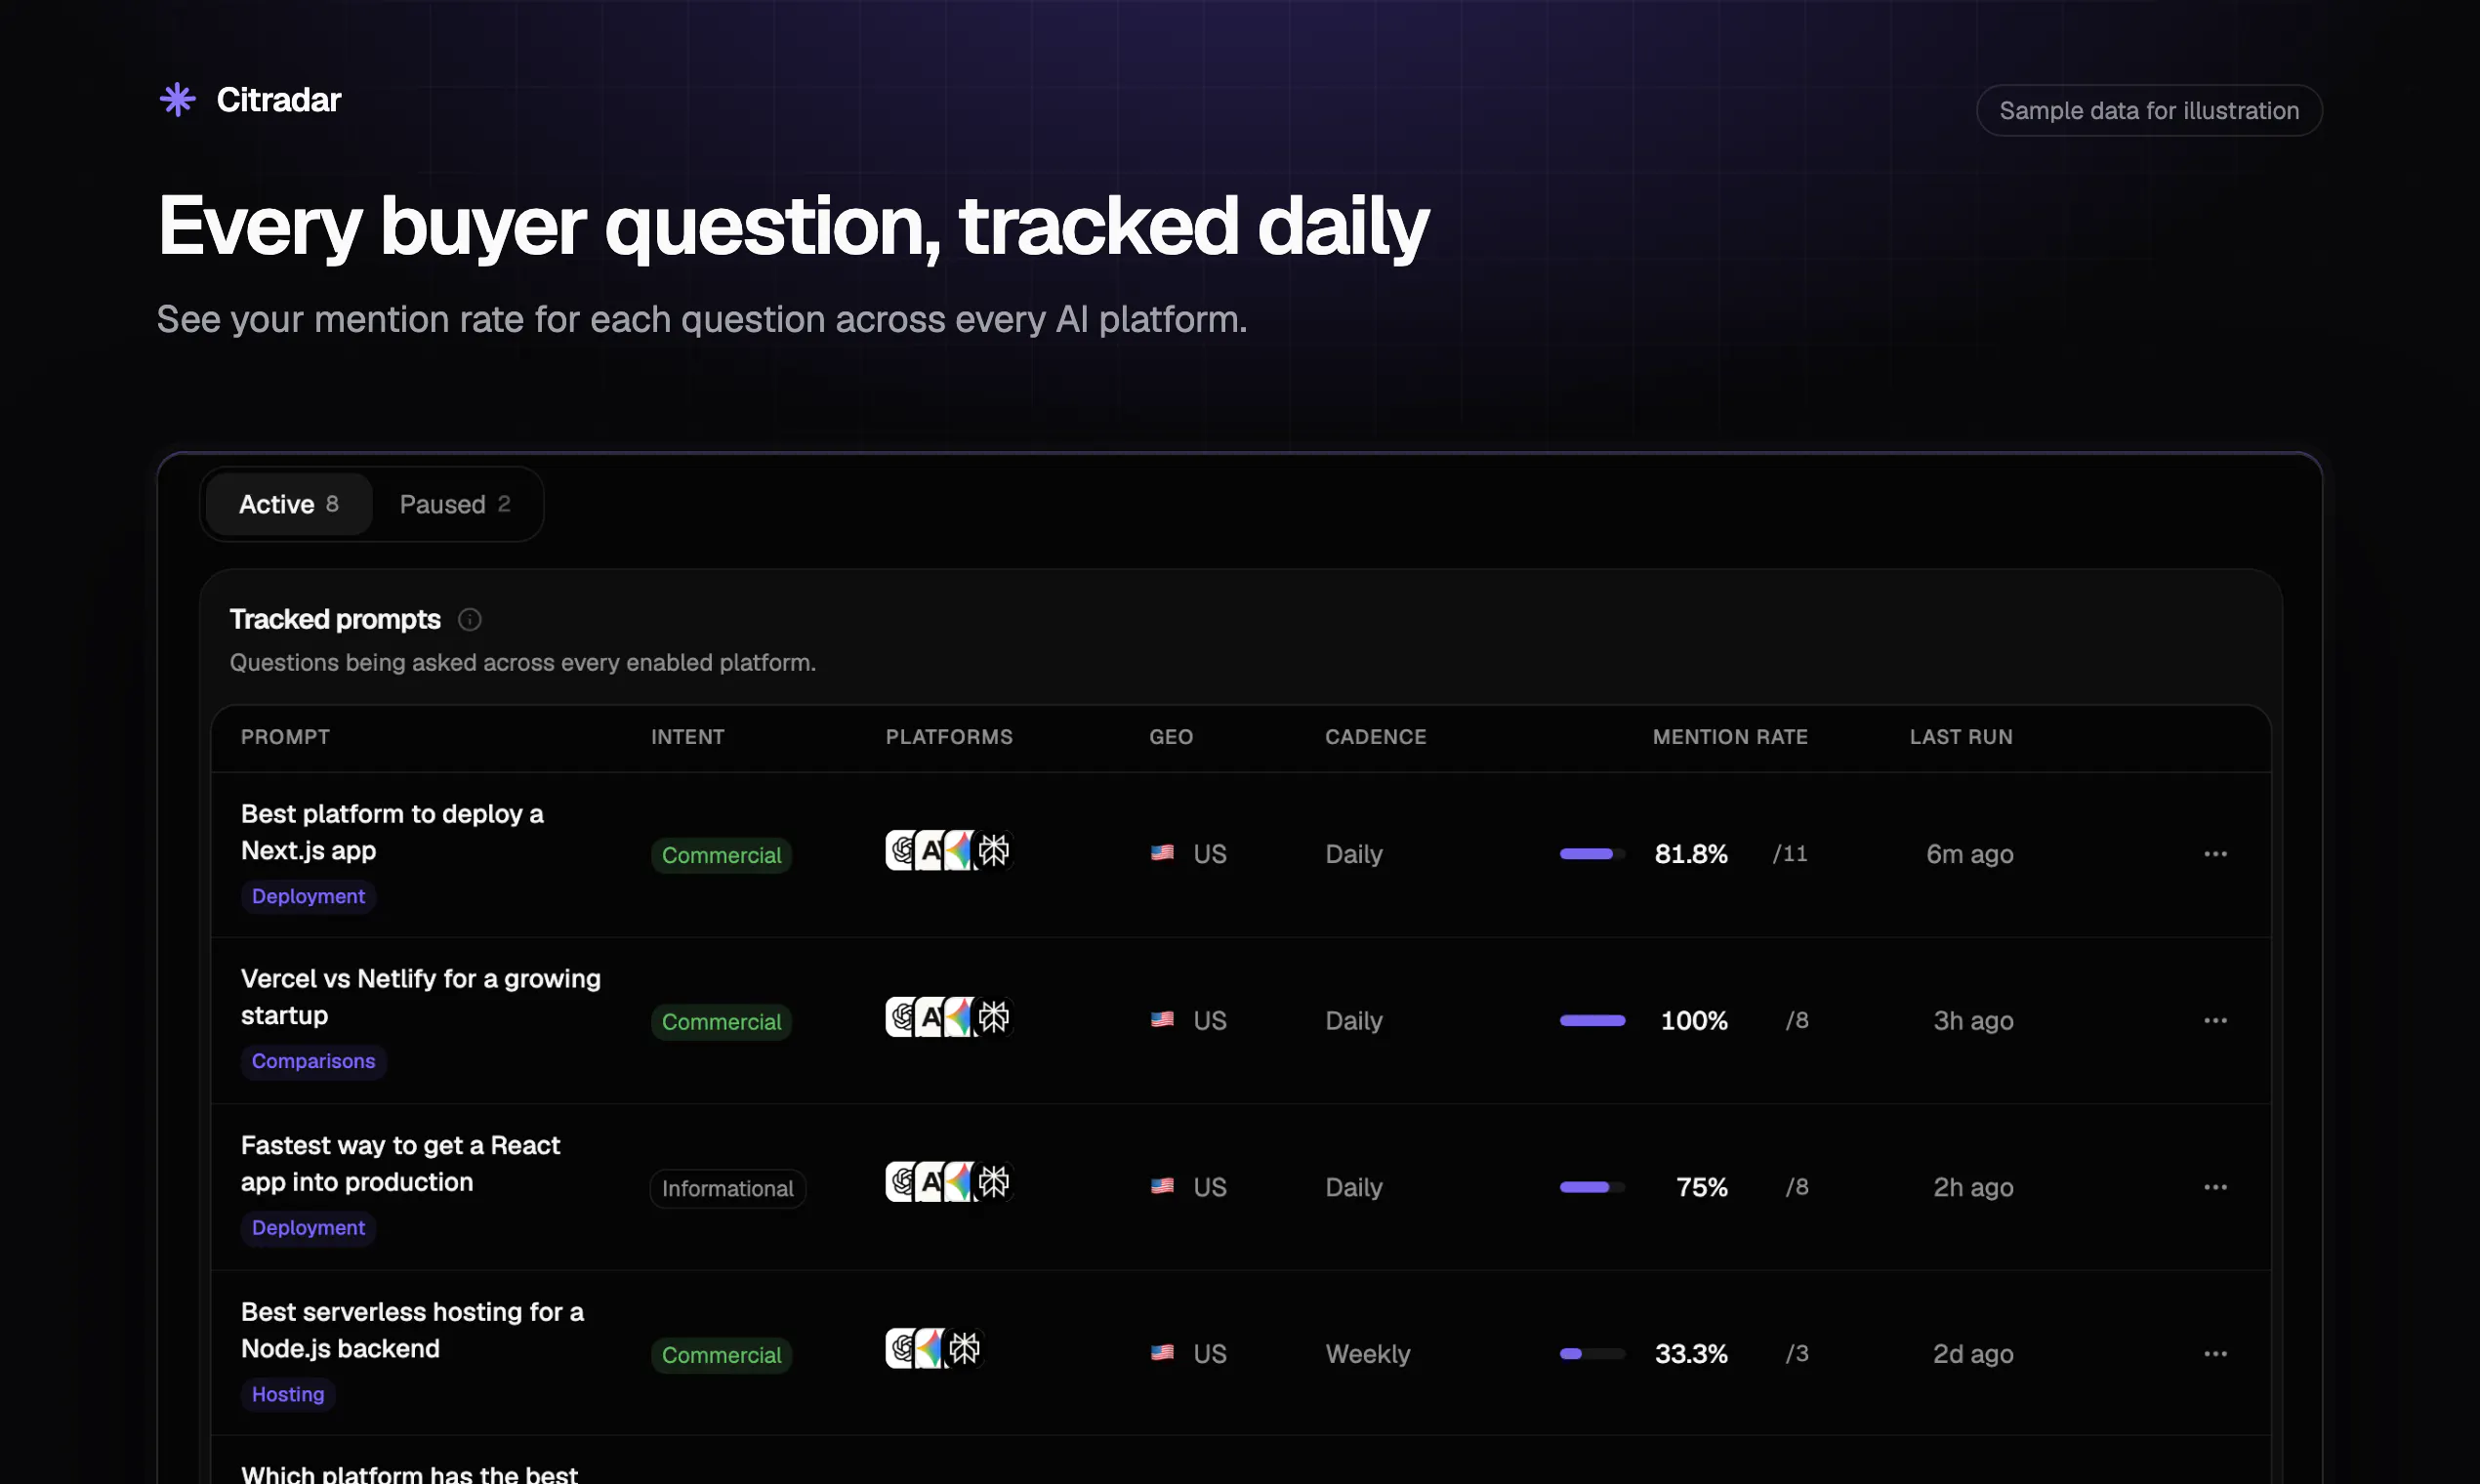Click the Sample data for illustration badge
The width and height of the screenshot is (2480, 1484).
(2149, 110)
